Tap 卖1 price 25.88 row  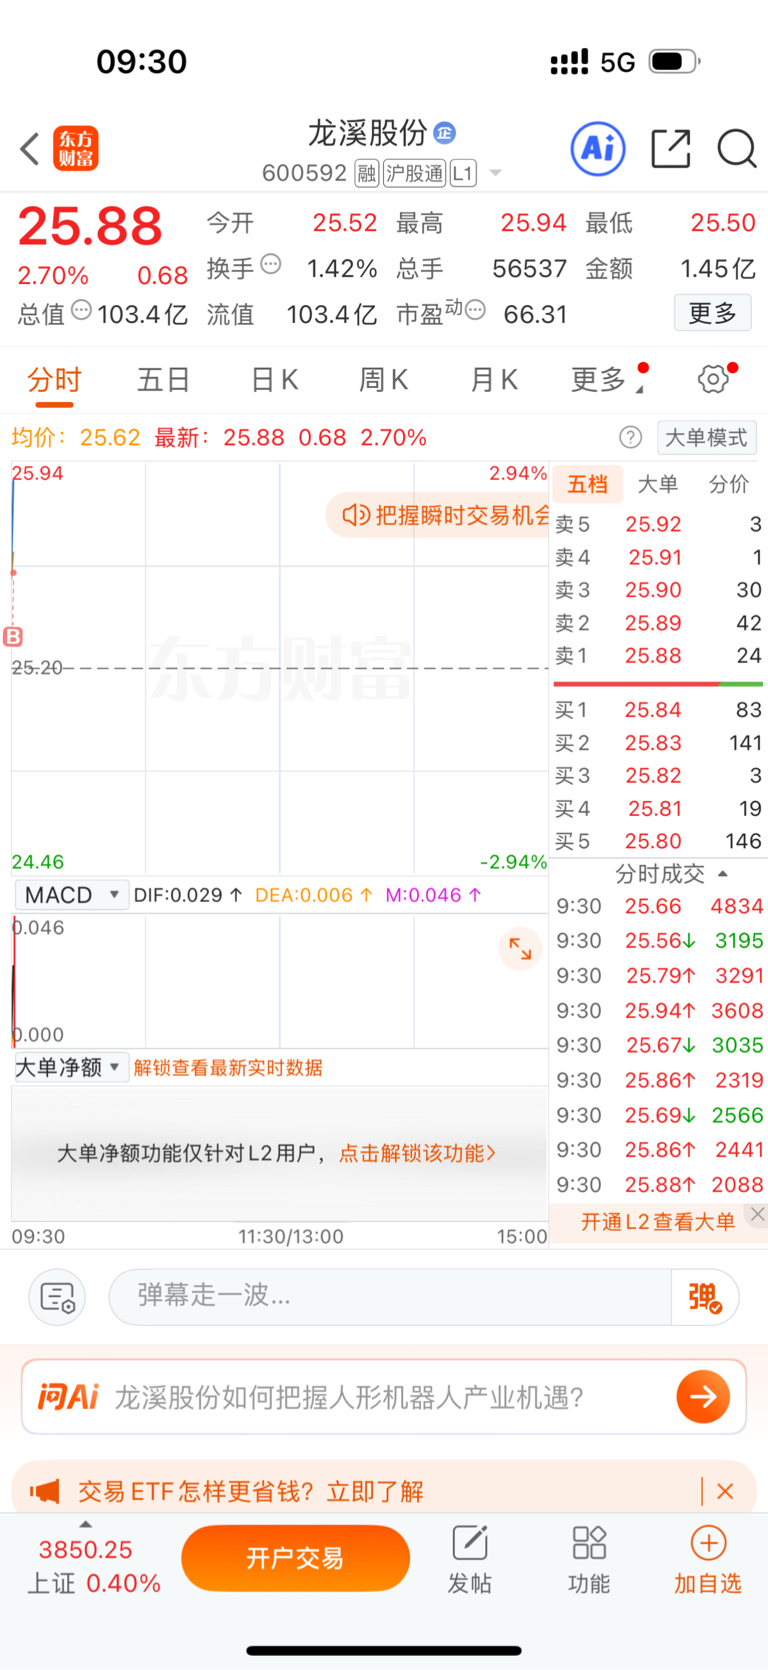point(659,656)
